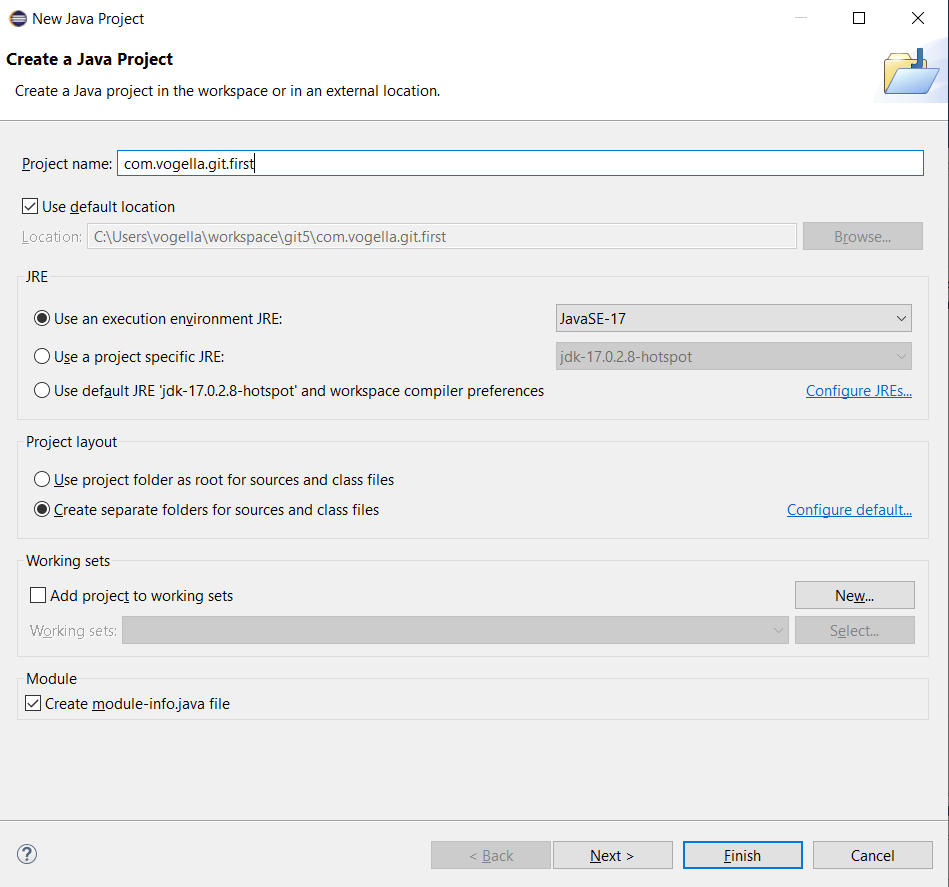Click the wizard banner folder graphic
949x887 pixels.
point(911,73)
